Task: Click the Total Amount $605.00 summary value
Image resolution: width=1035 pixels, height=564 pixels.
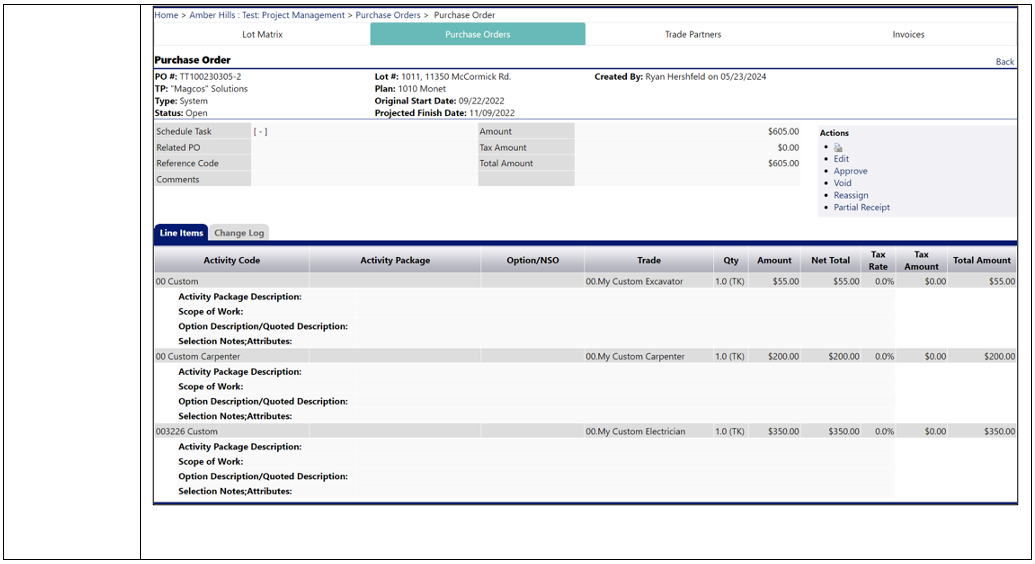Action: 784,163
